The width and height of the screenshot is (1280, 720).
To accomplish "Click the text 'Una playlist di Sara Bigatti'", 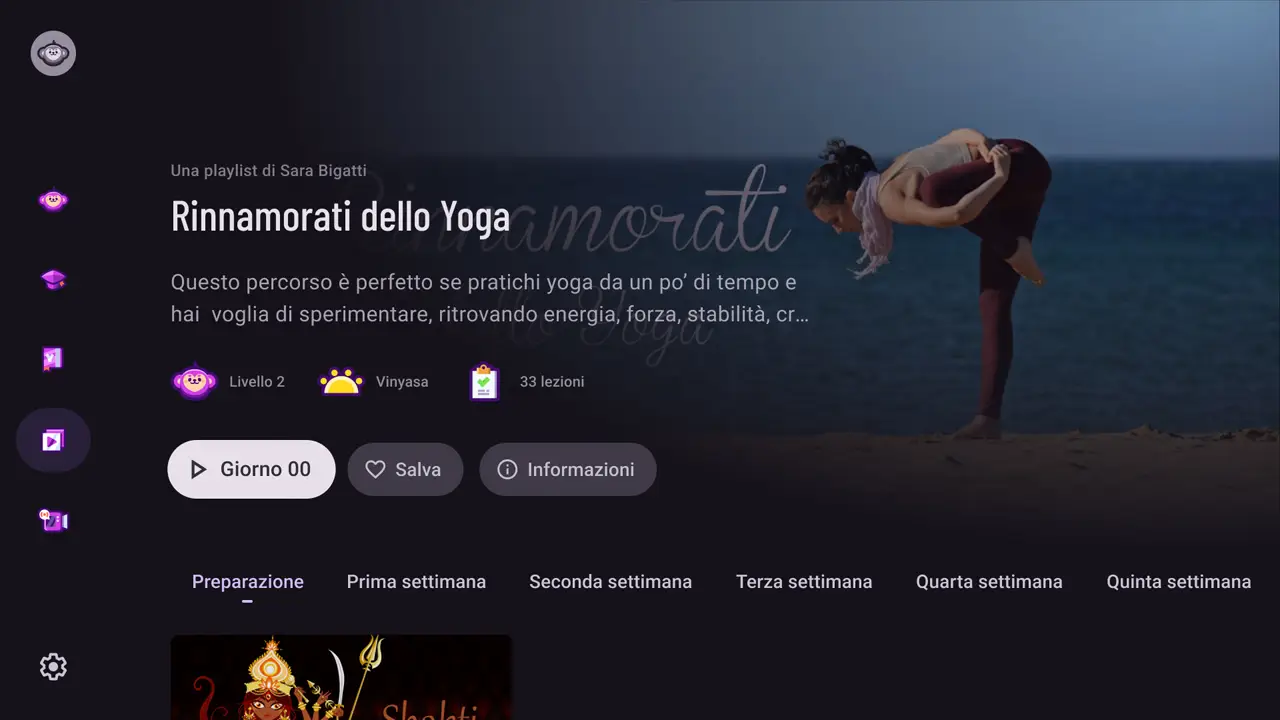I will point(269,170).
